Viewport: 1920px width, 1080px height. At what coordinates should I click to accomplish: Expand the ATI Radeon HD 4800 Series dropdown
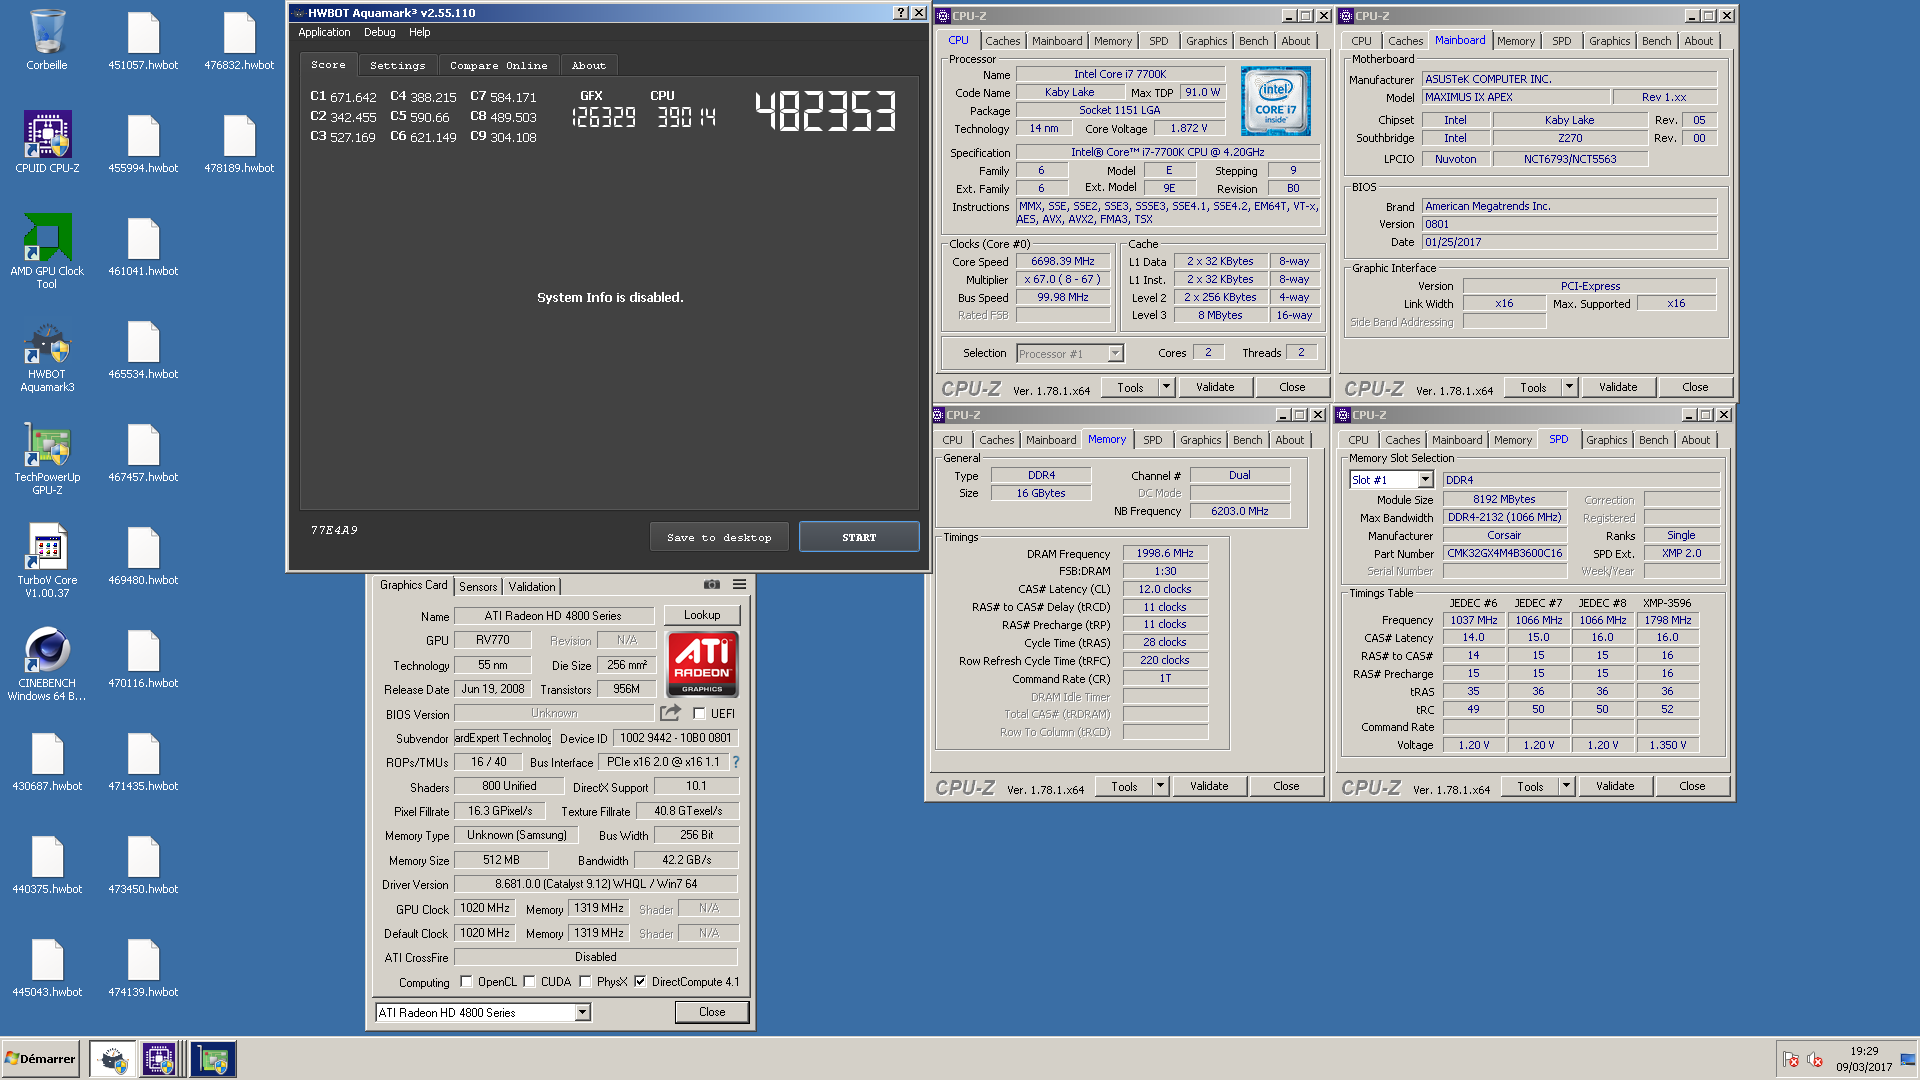coord(582,1013)
